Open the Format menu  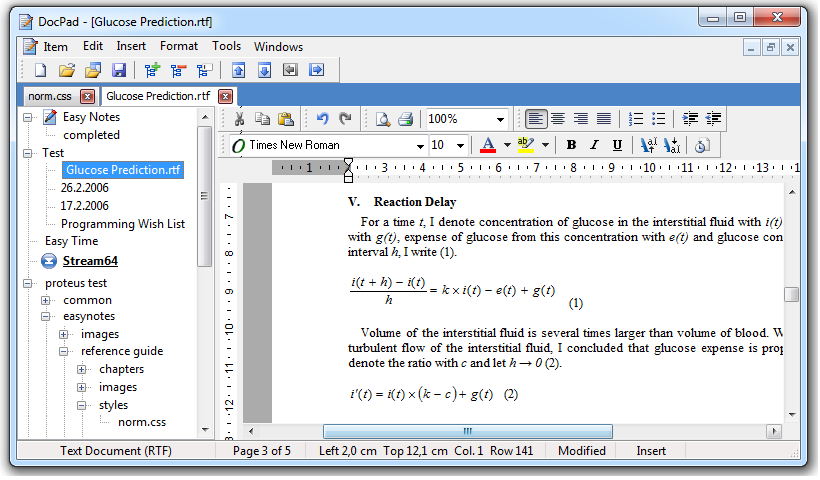point(179,46)
